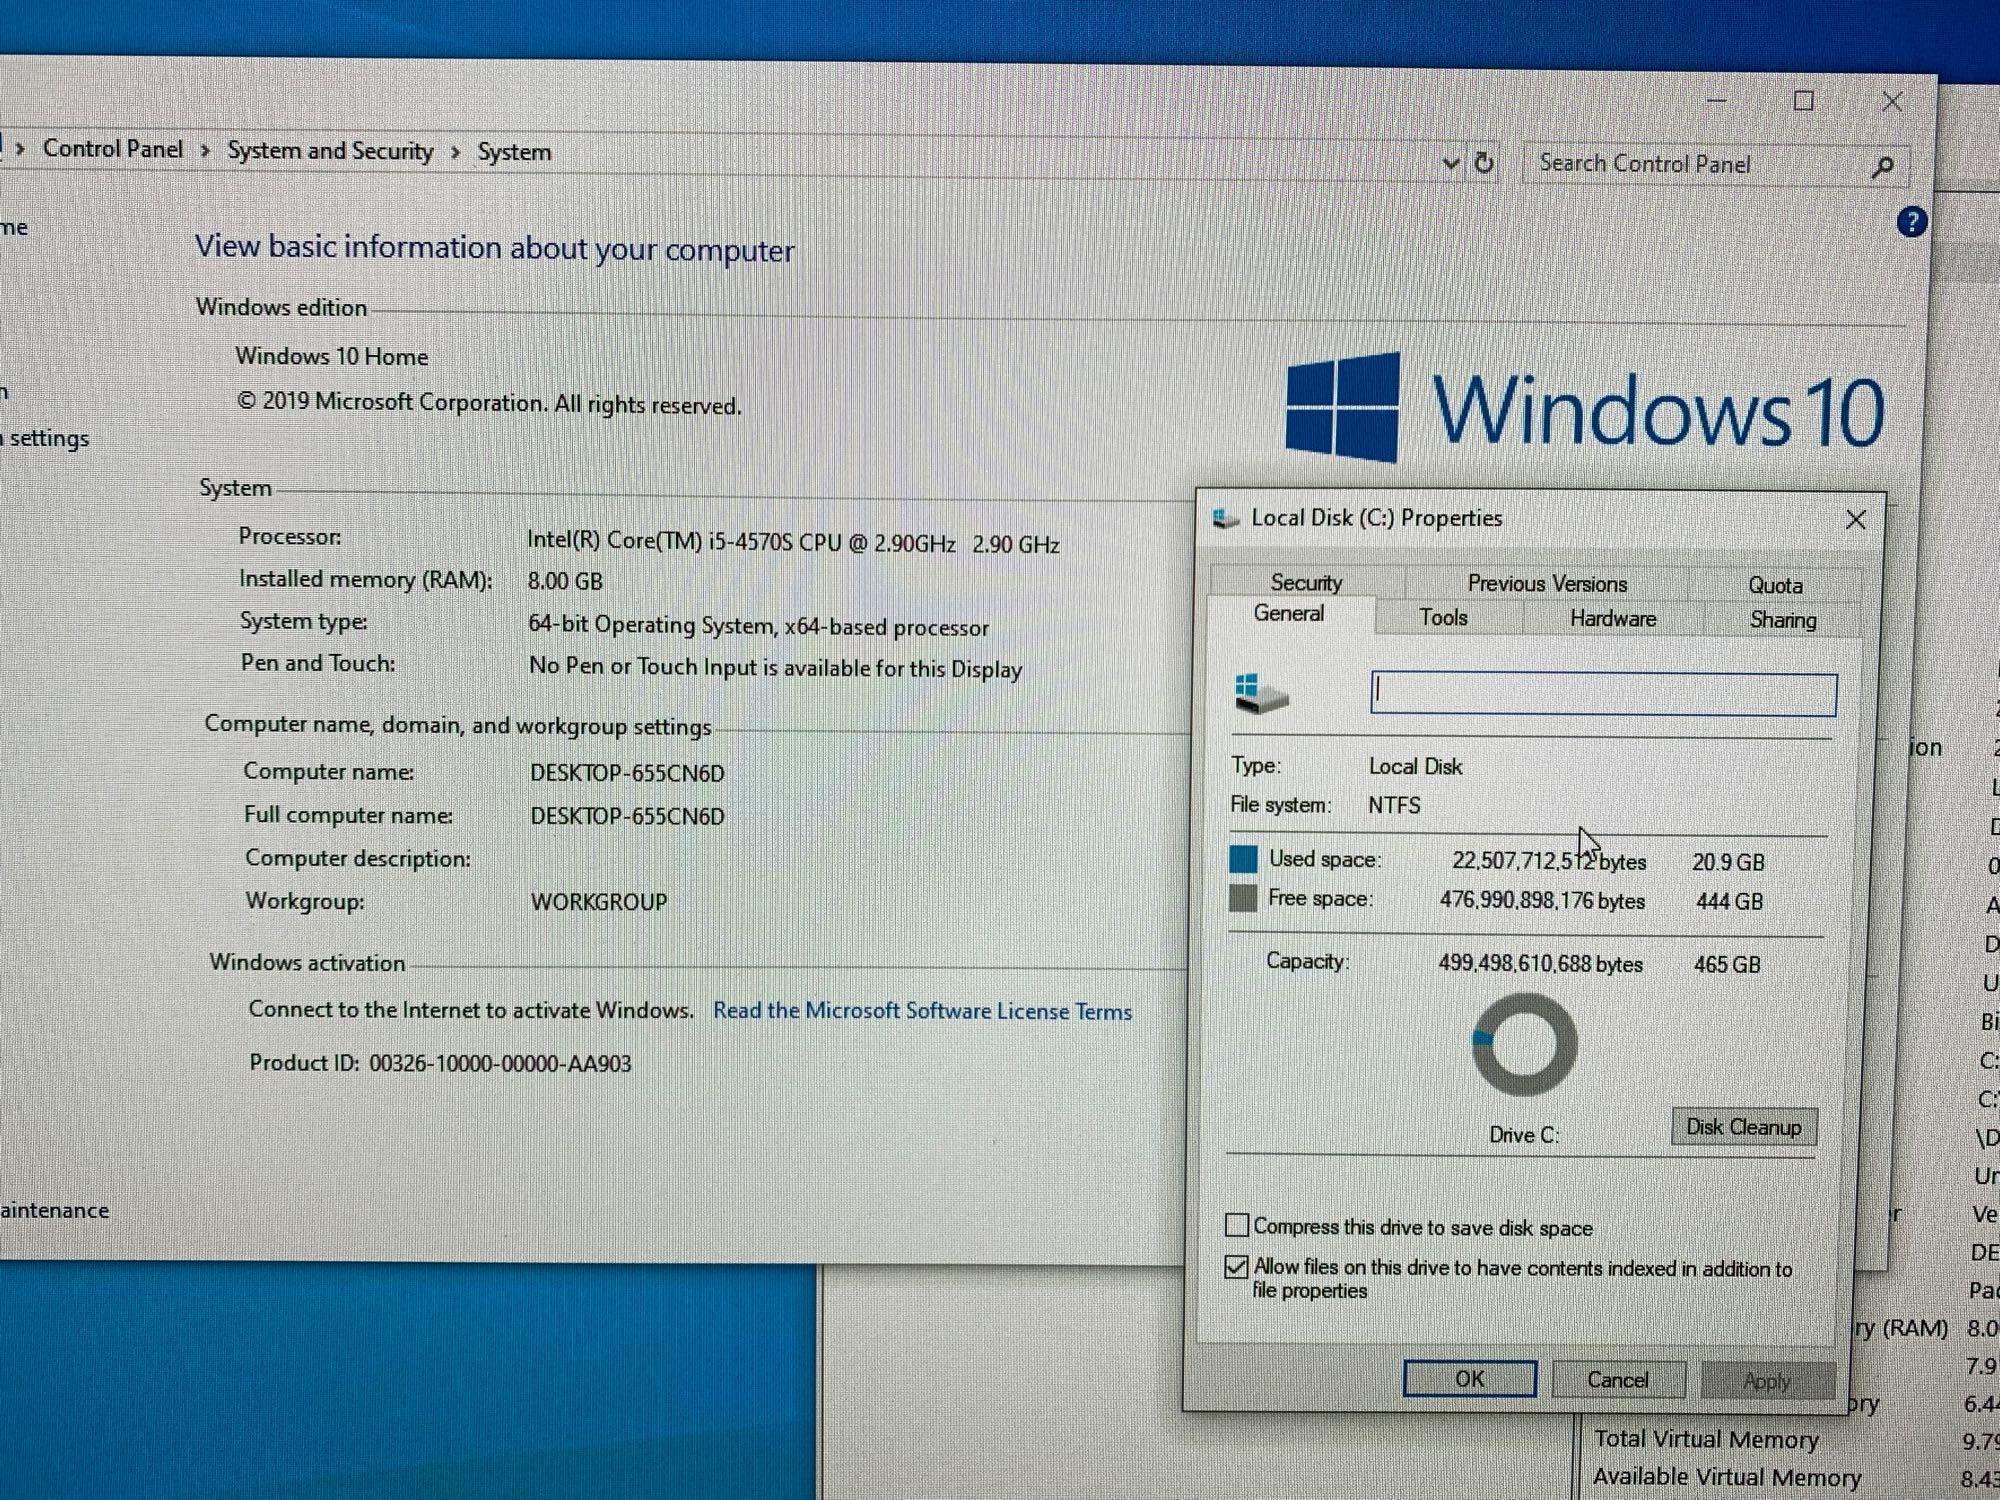Image resolution: width=2000 pixels, height=1500 pixels.
Task: Click the 64-bit Operating System text
Action: pos(758,626)
